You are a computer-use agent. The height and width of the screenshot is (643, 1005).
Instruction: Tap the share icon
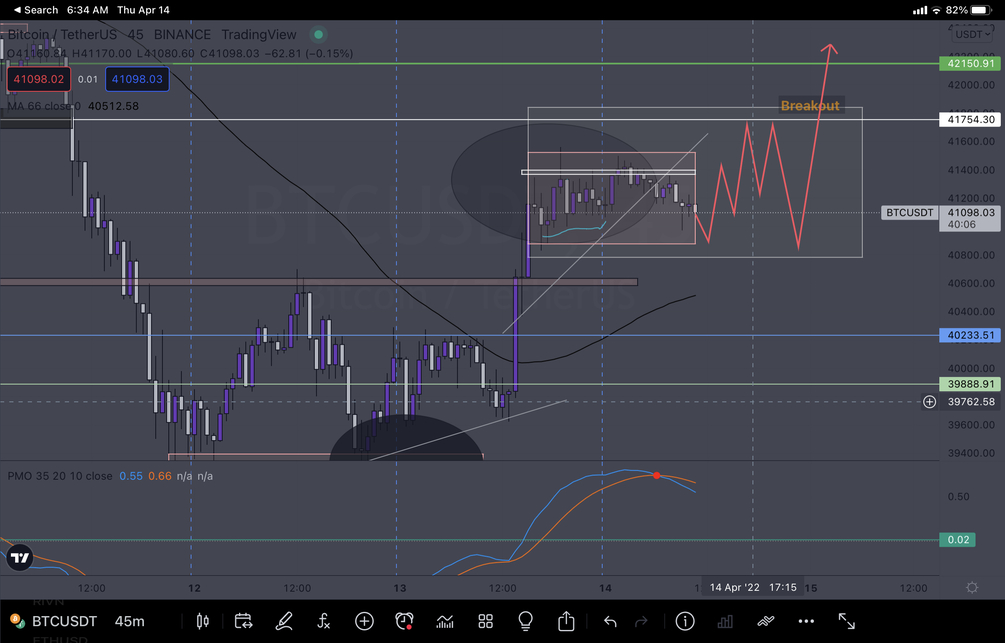pos(566,621)
